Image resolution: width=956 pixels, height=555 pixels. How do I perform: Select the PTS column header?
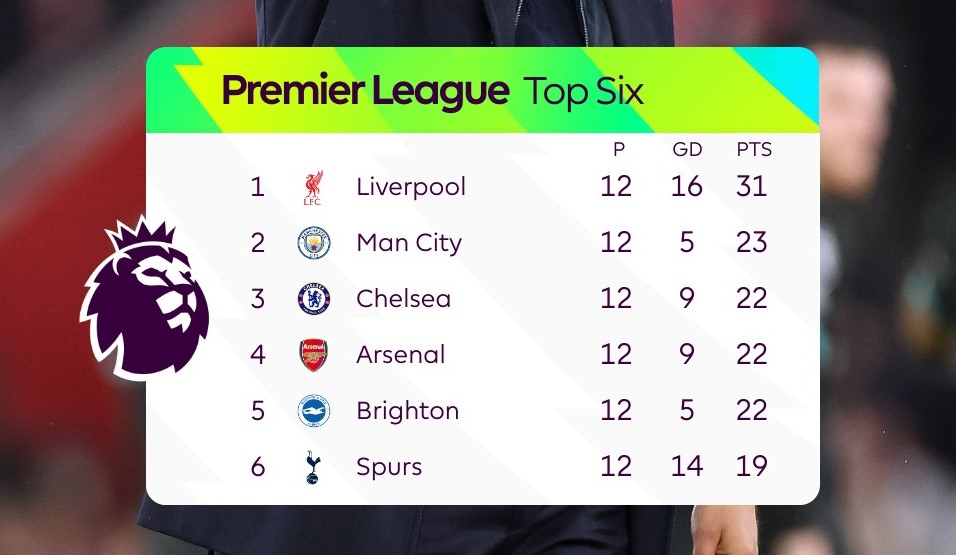click(x=754, y=149)
